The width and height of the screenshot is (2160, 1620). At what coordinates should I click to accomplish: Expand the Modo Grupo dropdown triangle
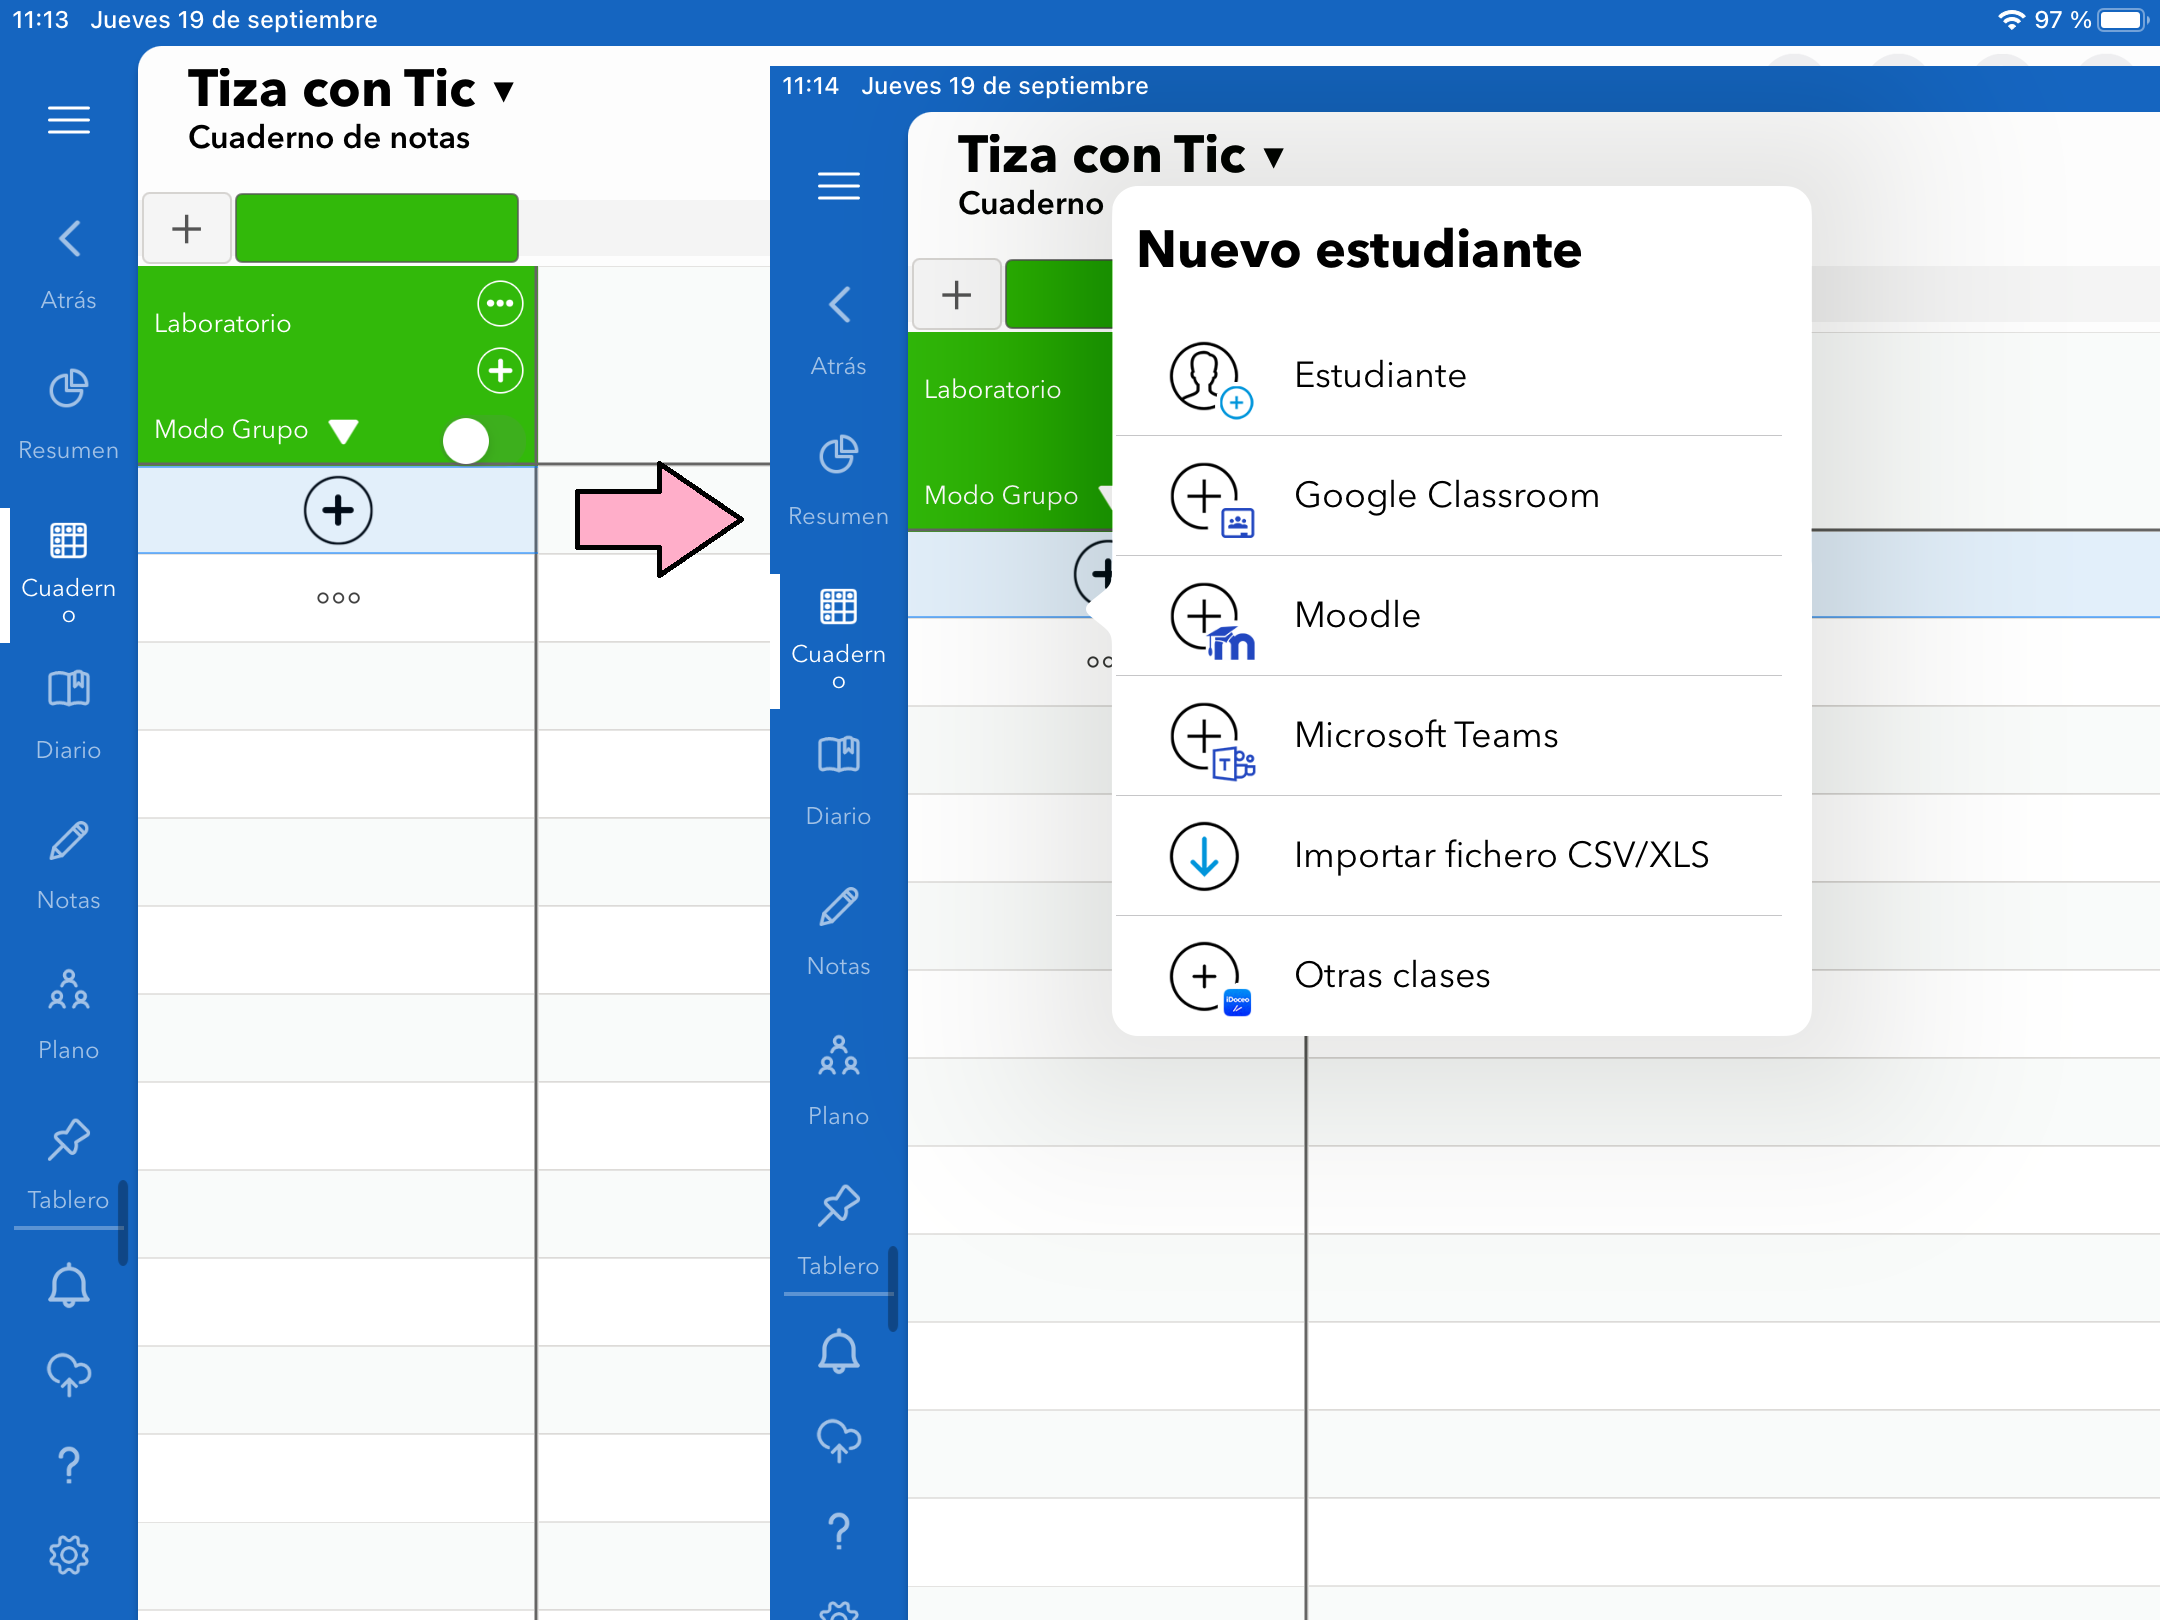343,431
